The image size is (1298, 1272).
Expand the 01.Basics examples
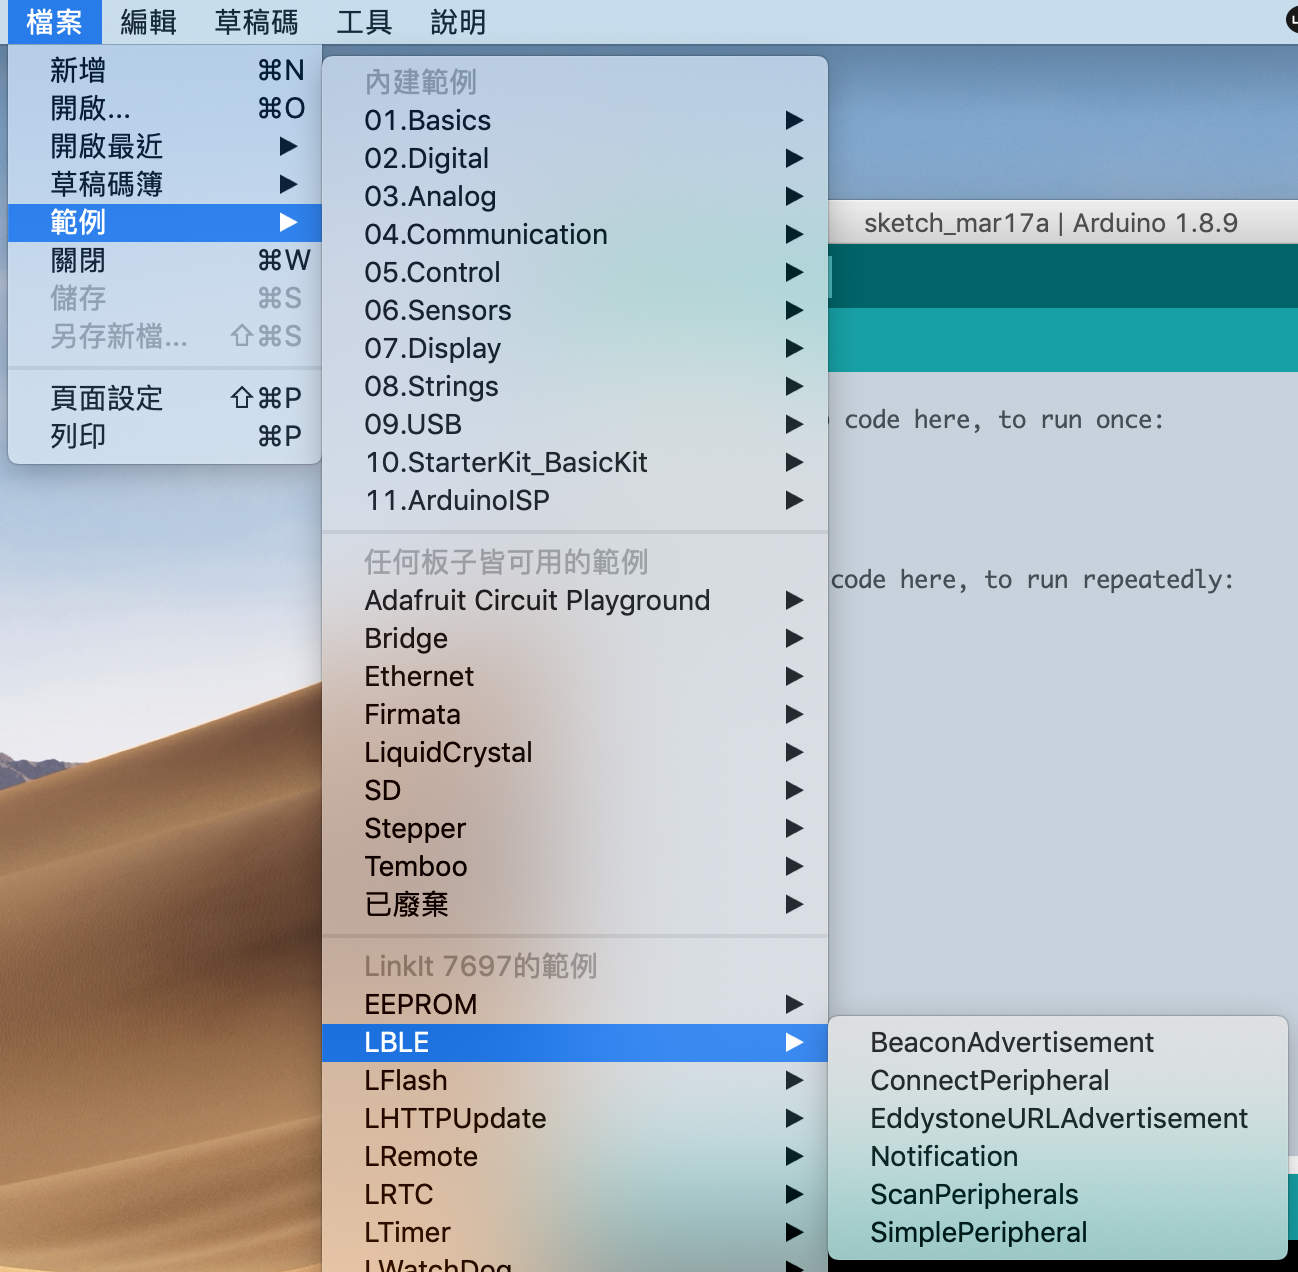click(575, 120)
